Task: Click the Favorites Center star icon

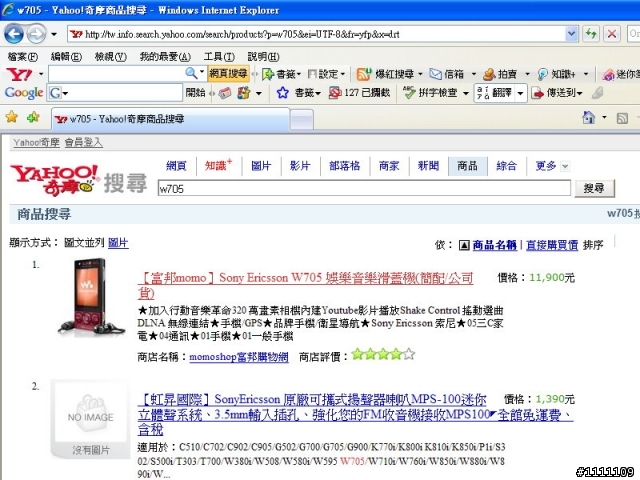Action: [x=12, y=118]
